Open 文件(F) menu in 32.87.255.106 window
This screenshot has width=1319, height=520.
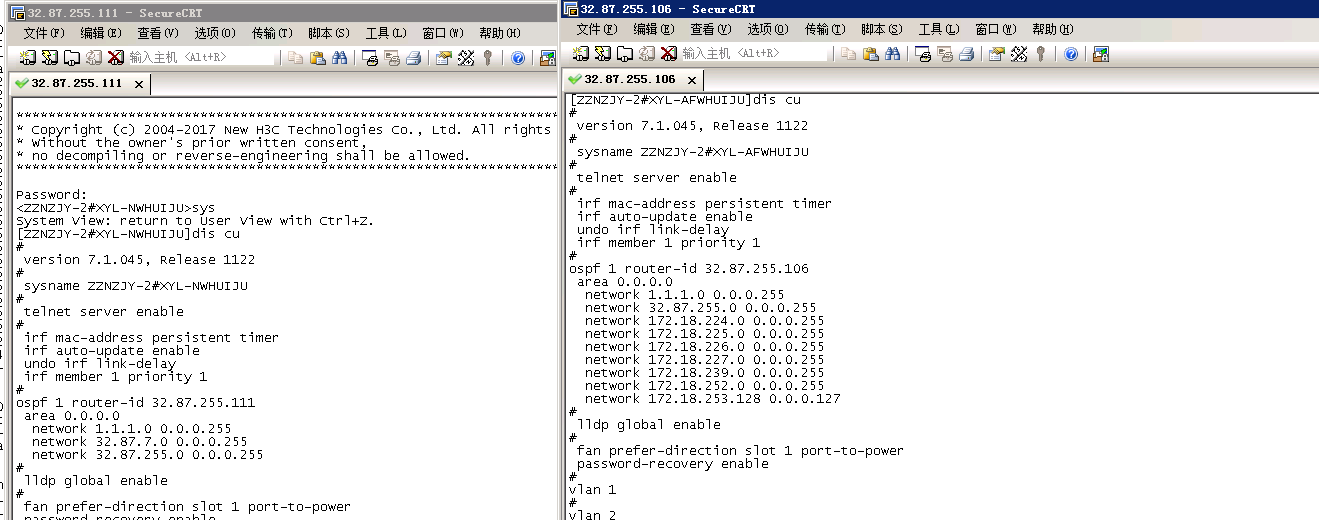pyautogui.click(x=597, y=30)
